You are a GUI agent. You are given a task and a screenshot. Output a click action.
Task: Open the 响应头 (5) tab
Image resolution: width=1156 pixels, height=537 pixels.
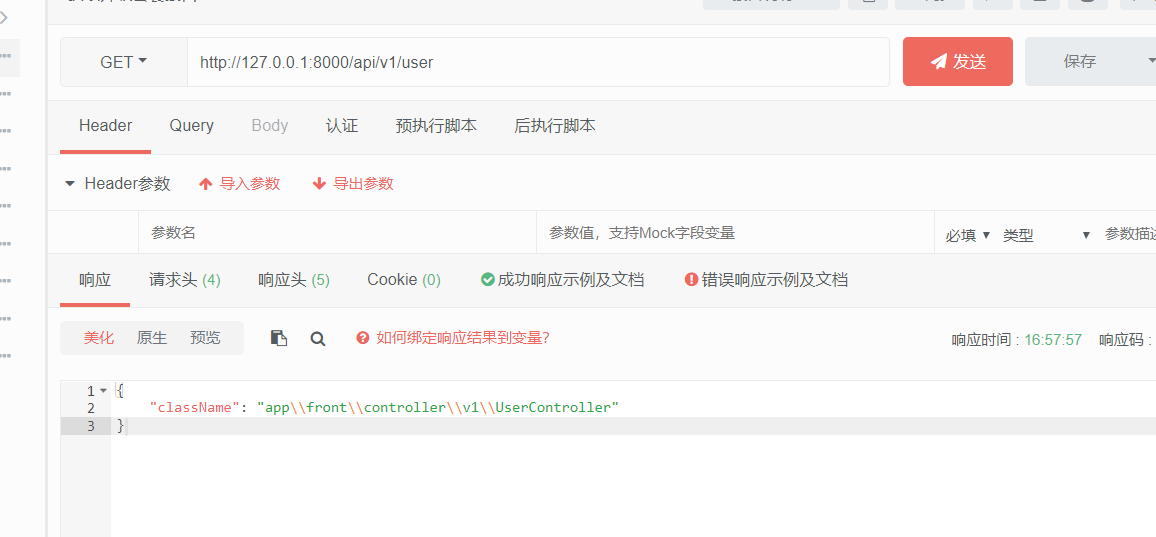(x=294, y=280)
